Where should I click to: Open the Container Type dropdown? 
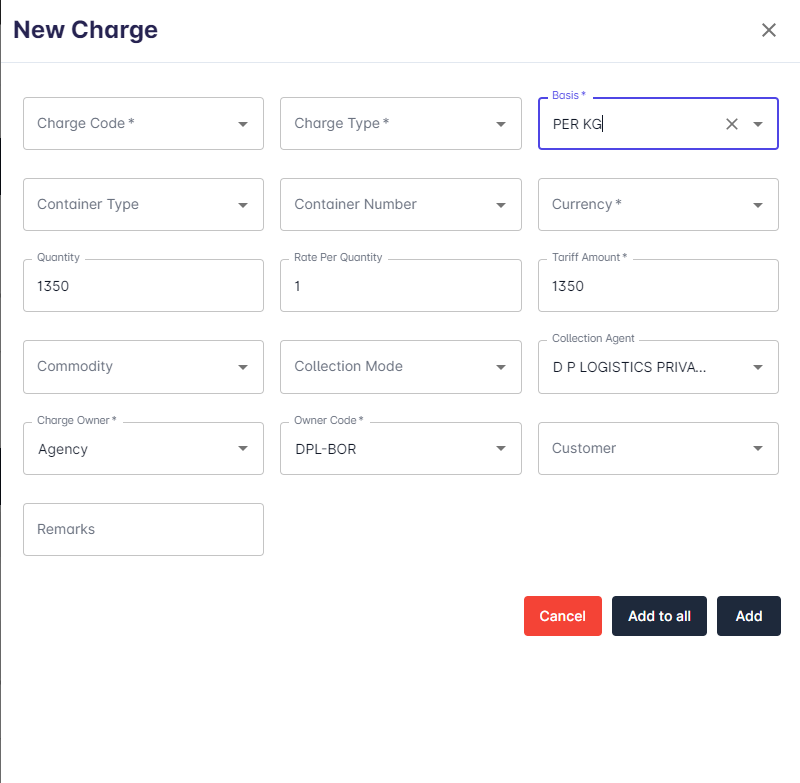point(243,205)
